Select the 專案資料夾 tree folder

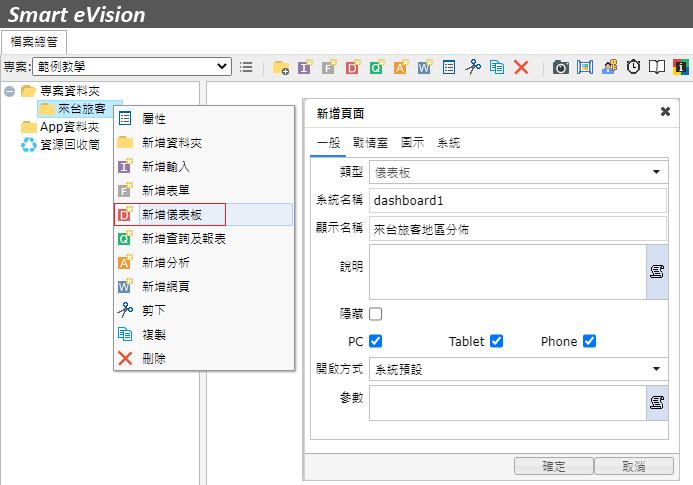point(61,91)
